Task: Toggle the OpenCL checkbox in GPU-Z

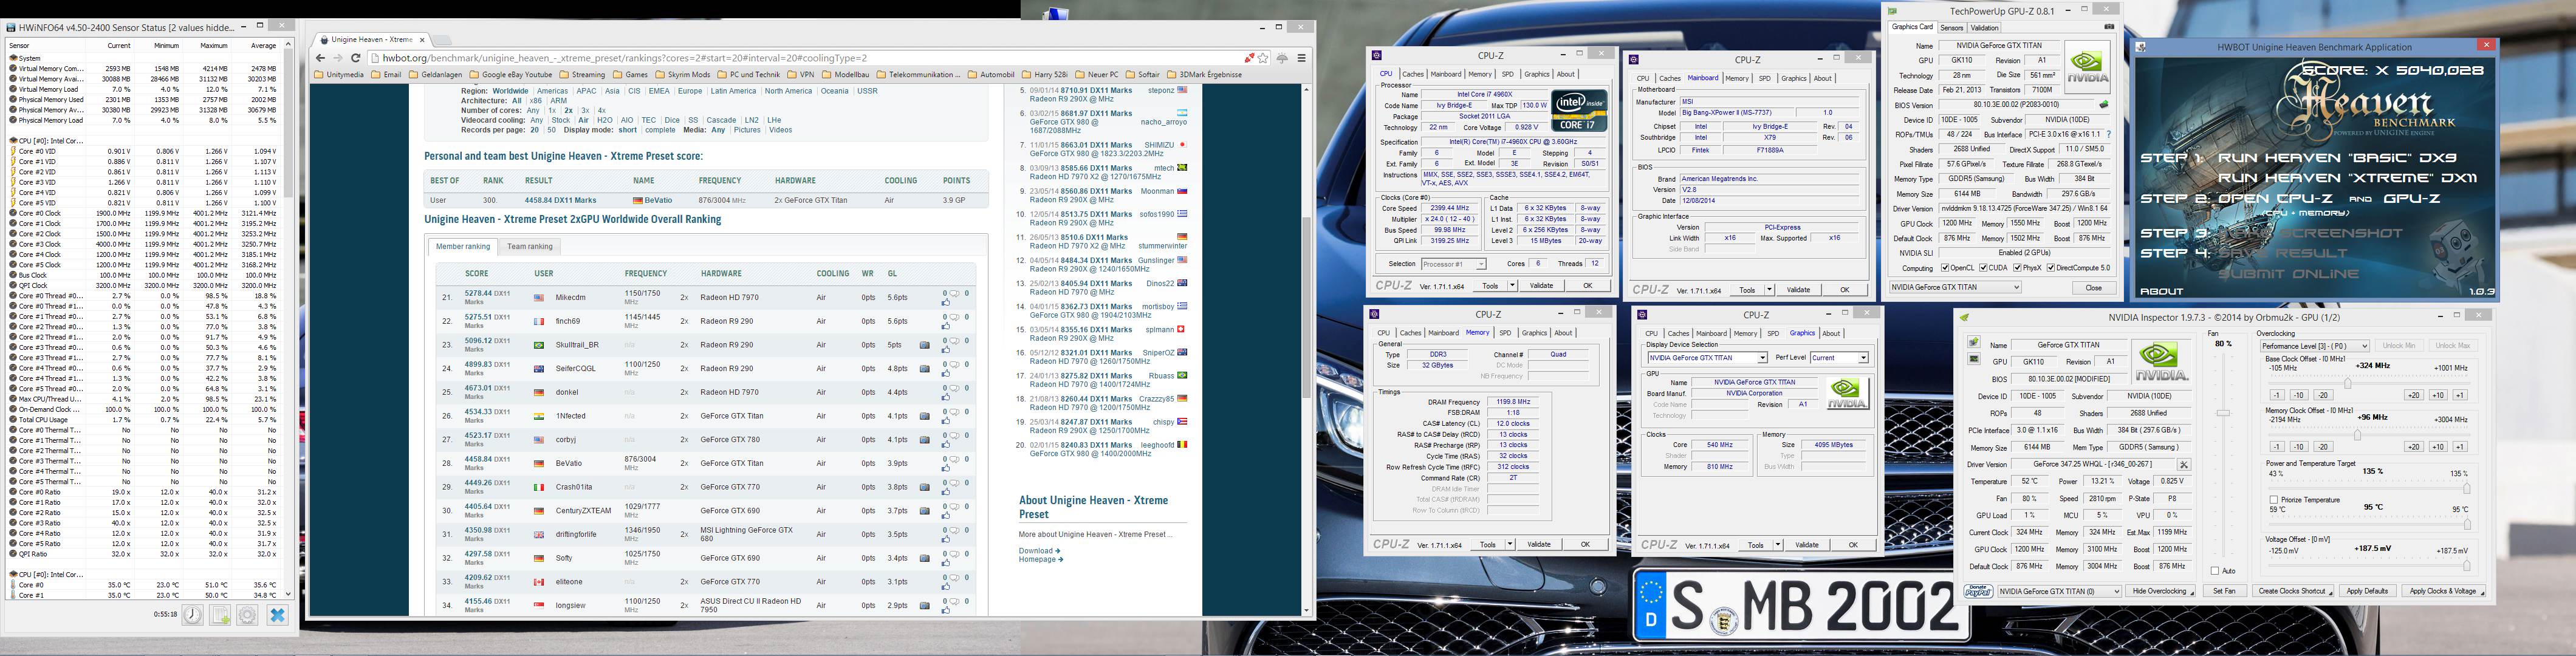Action: [x=1945, y=268]
